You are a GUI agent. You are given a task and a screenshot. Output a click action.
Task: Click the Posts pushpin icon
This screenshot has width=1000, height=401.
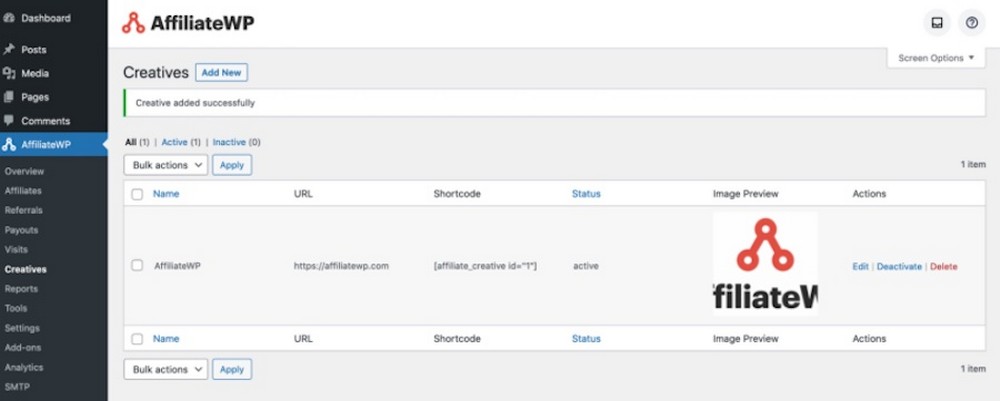(9, 50)
